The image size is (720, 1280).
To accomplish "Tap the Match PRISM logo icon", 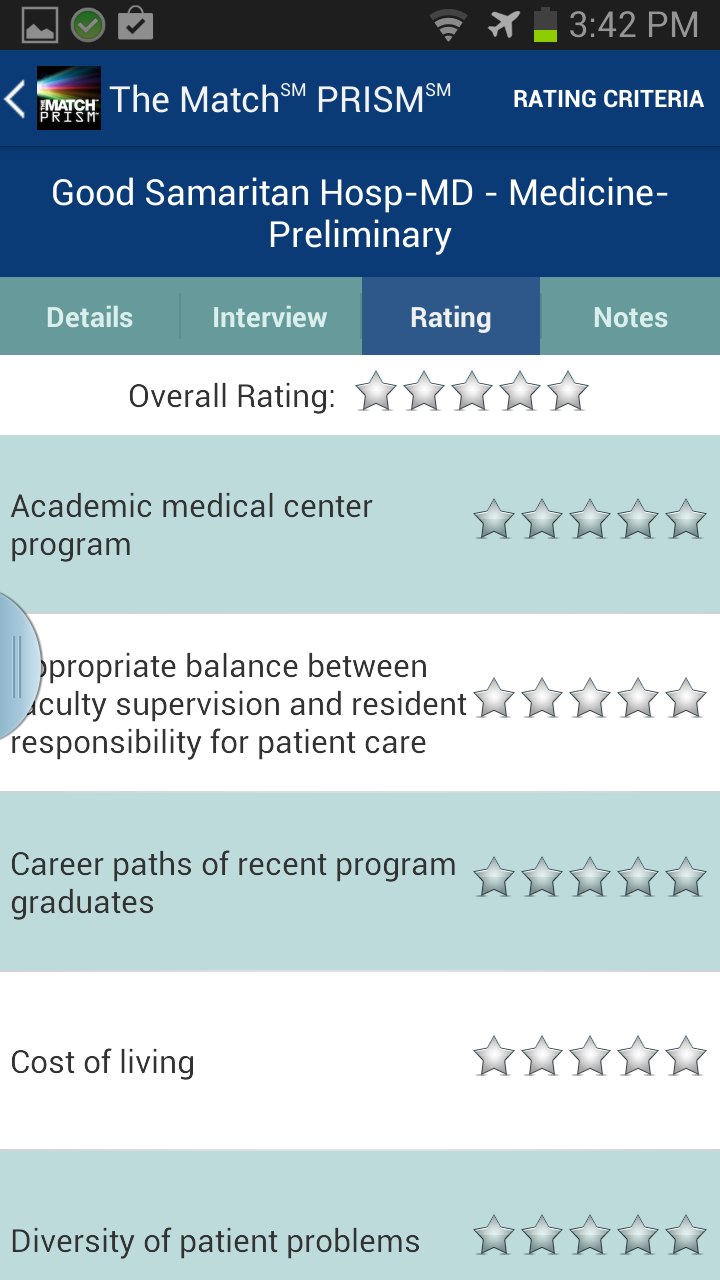I will [x=69, y=98].
